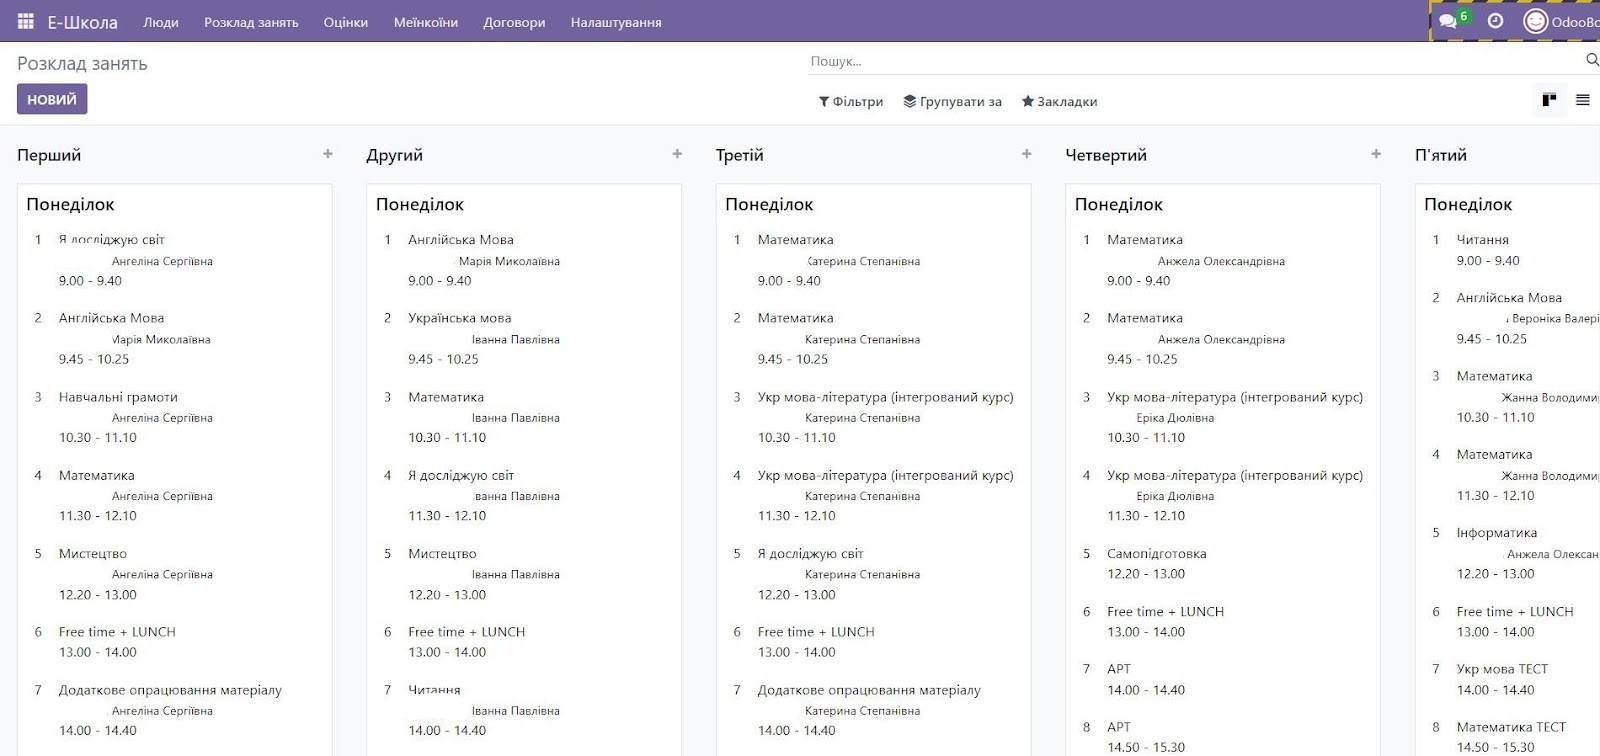Click 'Я досліджую світ' lesson 5 in Третій
The image size is (1600, 756).
(810, 554)
